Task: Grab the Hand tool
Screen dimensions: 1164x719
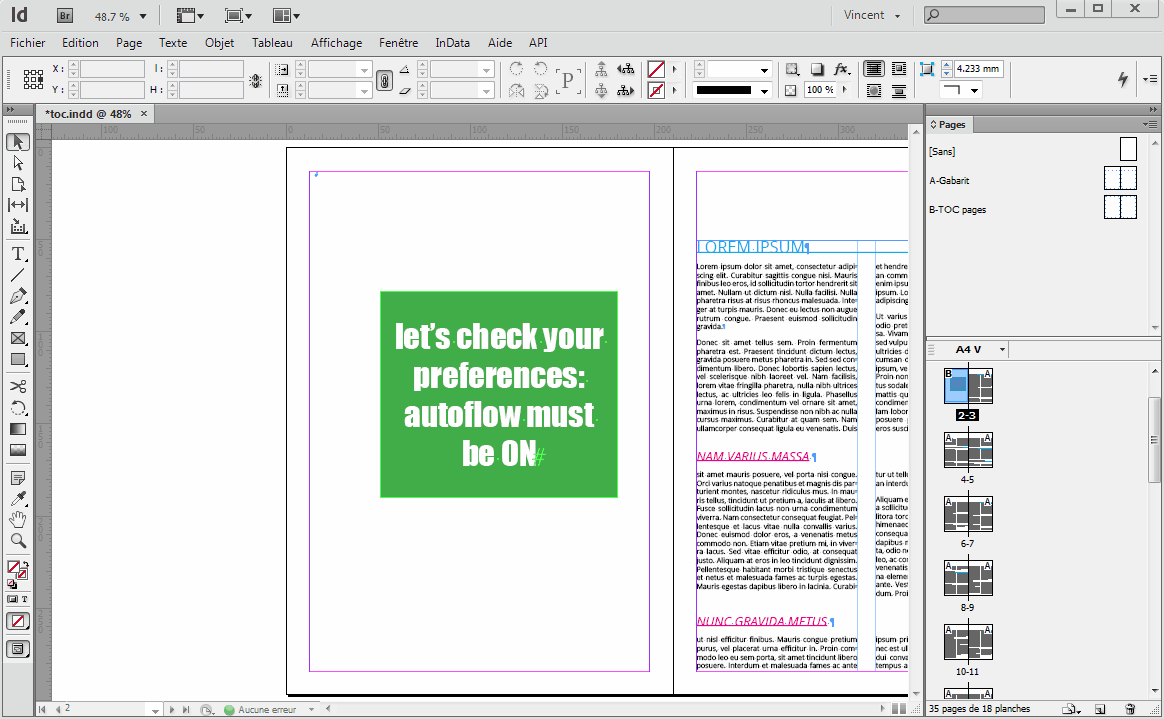Action: click(16, 519)
